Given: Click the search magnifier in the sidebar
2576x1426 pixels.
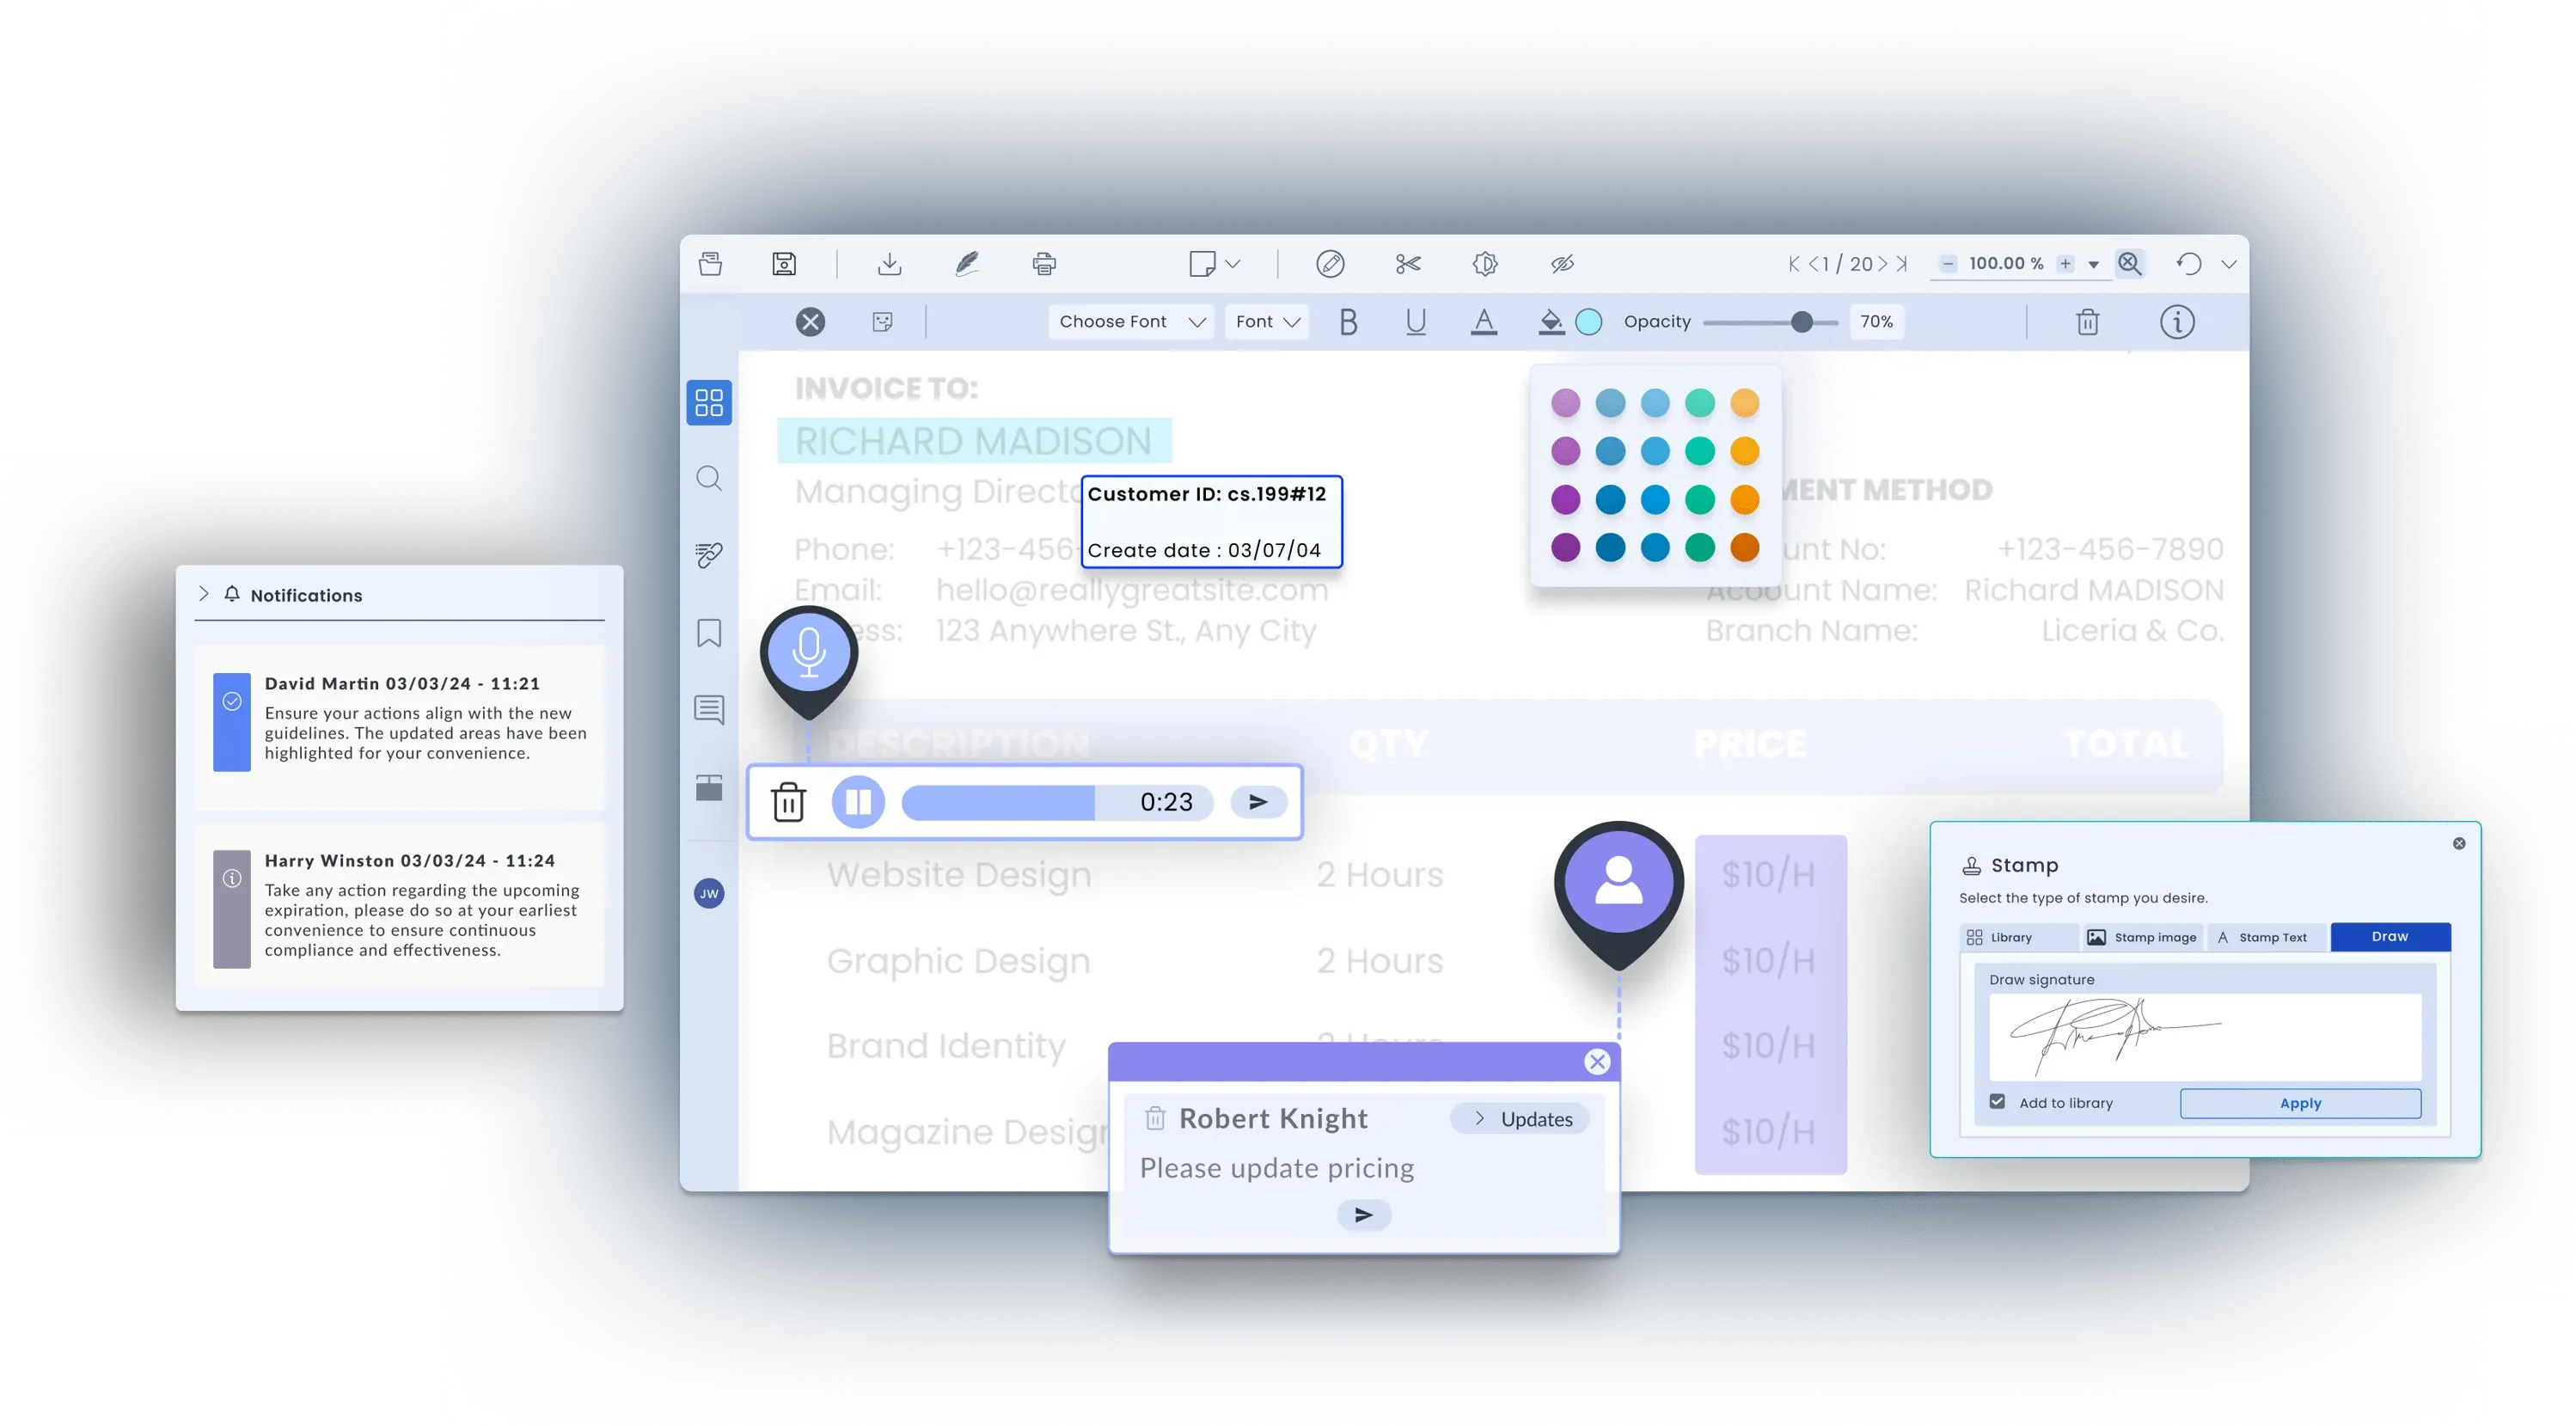Looking at the screenshot, I should point(709,479).
